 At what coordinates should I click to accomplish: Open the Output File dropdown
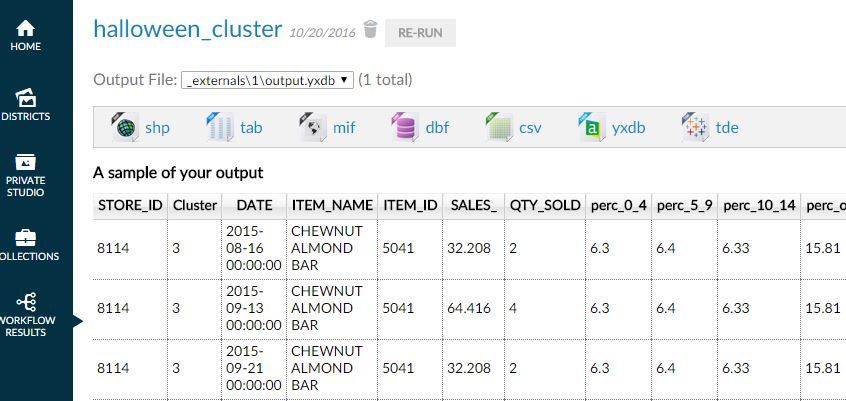[267, 80]
